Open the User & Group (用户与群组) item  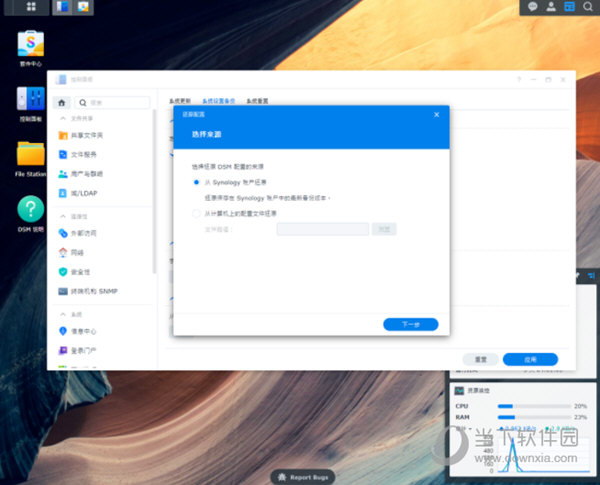pos(80,174)
